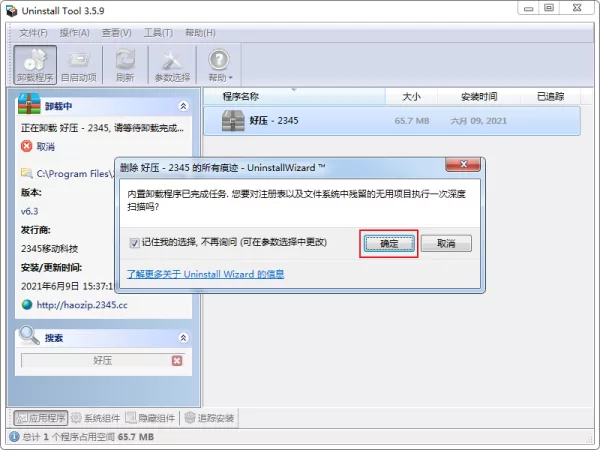This screenshot has width=600, height=450.
Task: Click the 取消 button in dialog
Action: click(x=446, y=243)
